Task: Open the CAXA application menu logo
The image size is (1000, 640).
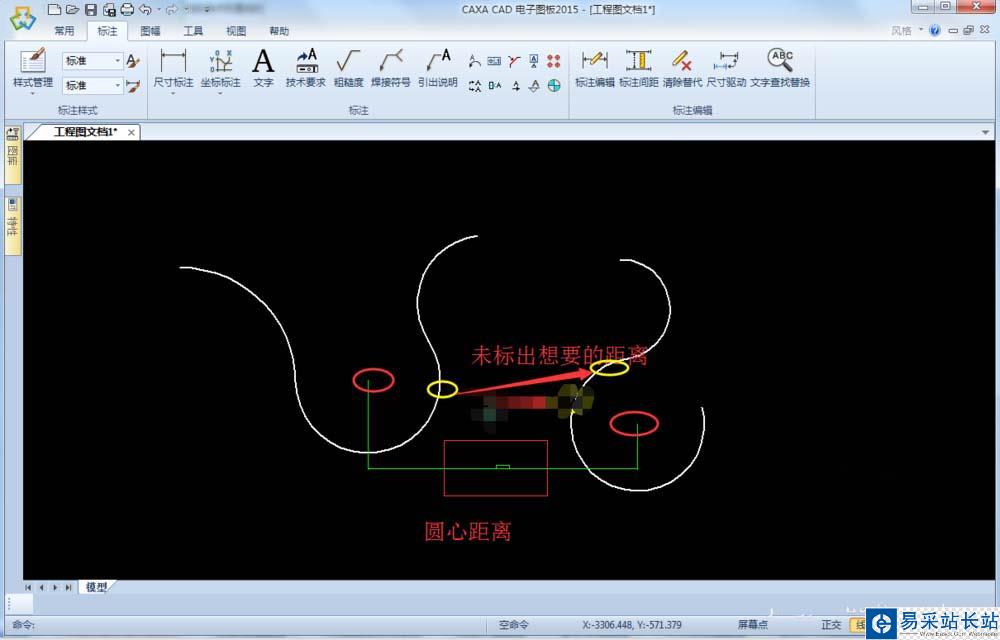Action: coord(23,18)
